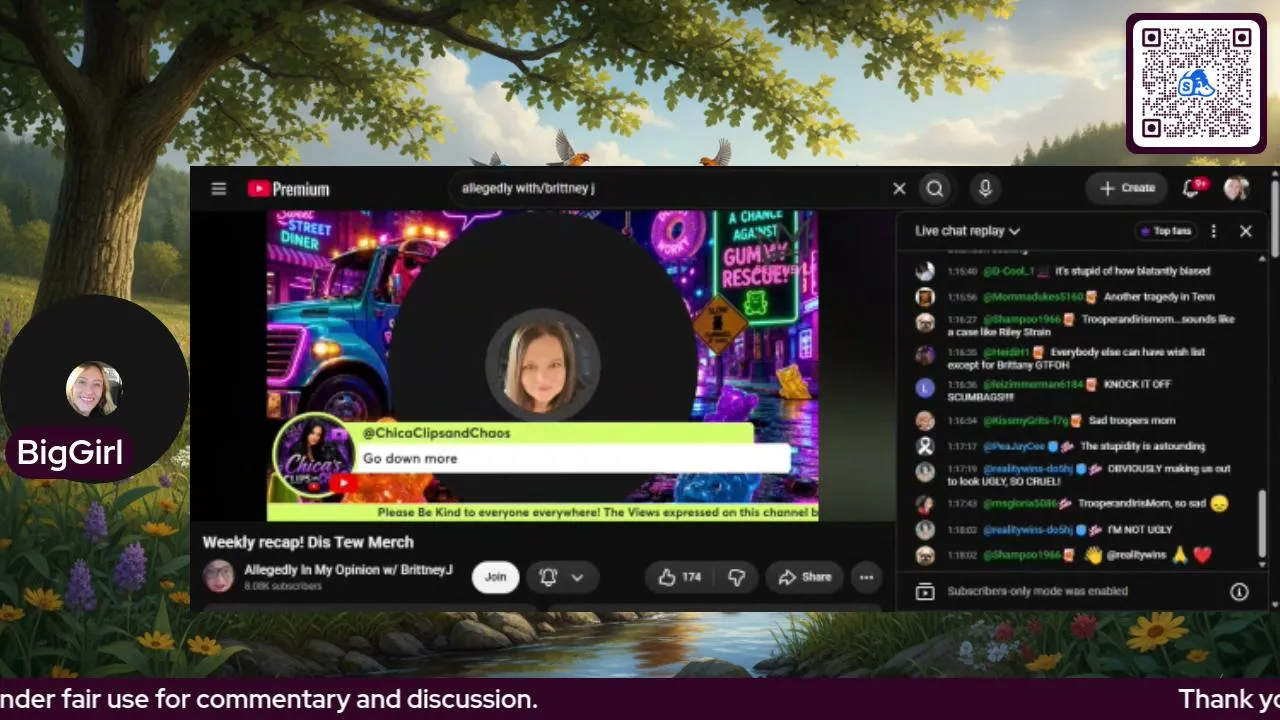This screenshot has width=1280, height=720.
Task: Expand the Live chat replay dropdown
Action: [x=967, y=231]
